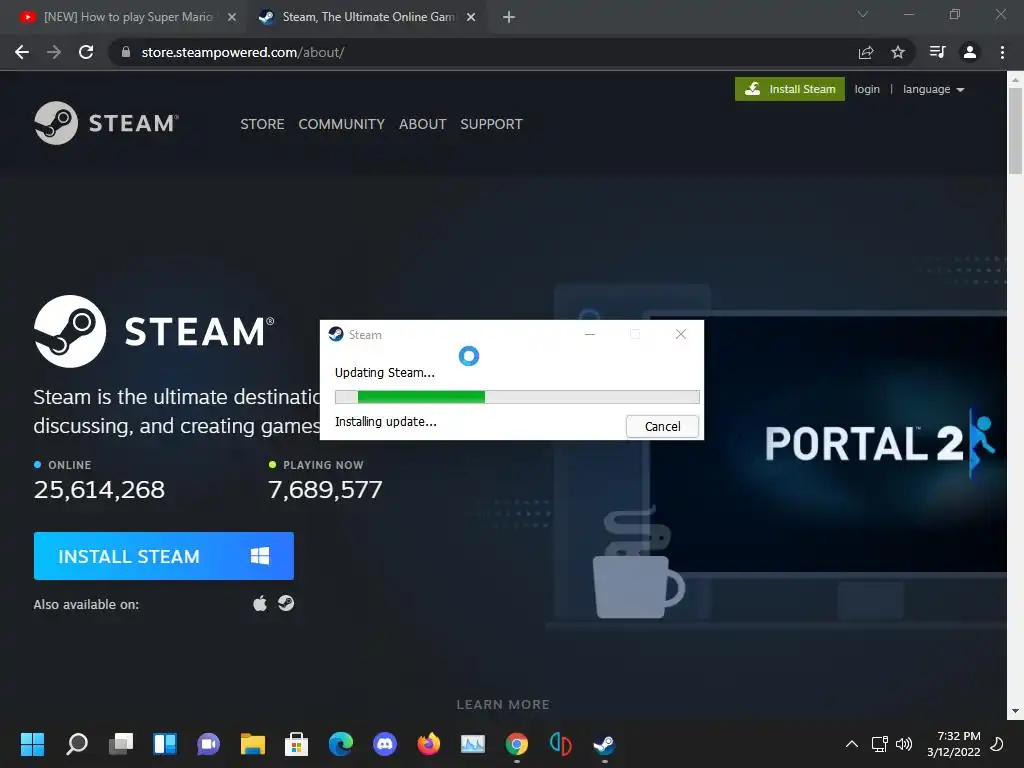
Task: Open the language dropdown
Action: pos(933,89)
